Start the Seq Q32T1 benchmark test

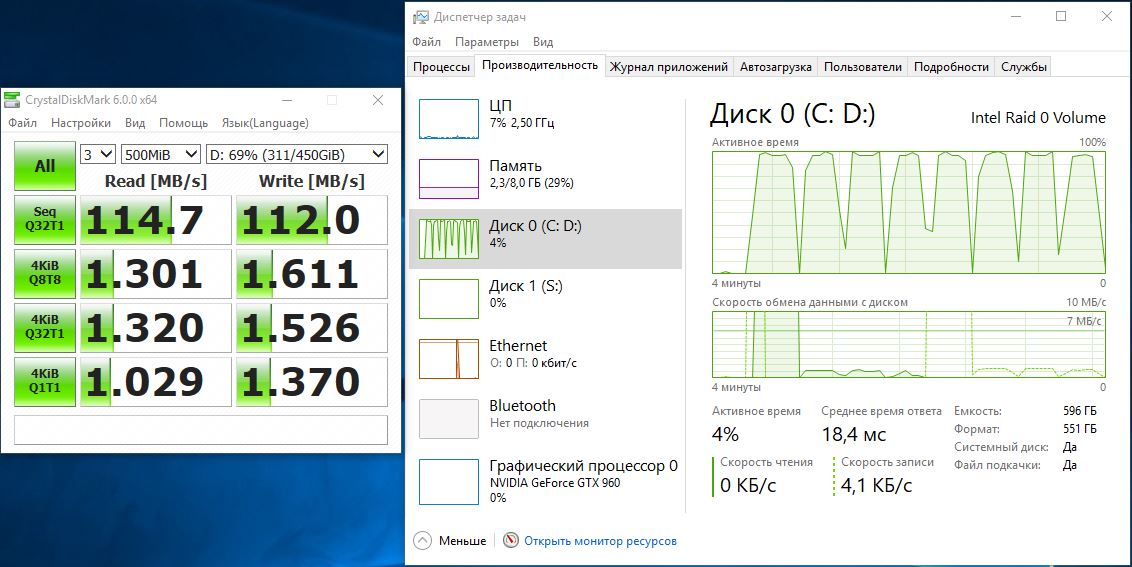(x=45, y=220)
